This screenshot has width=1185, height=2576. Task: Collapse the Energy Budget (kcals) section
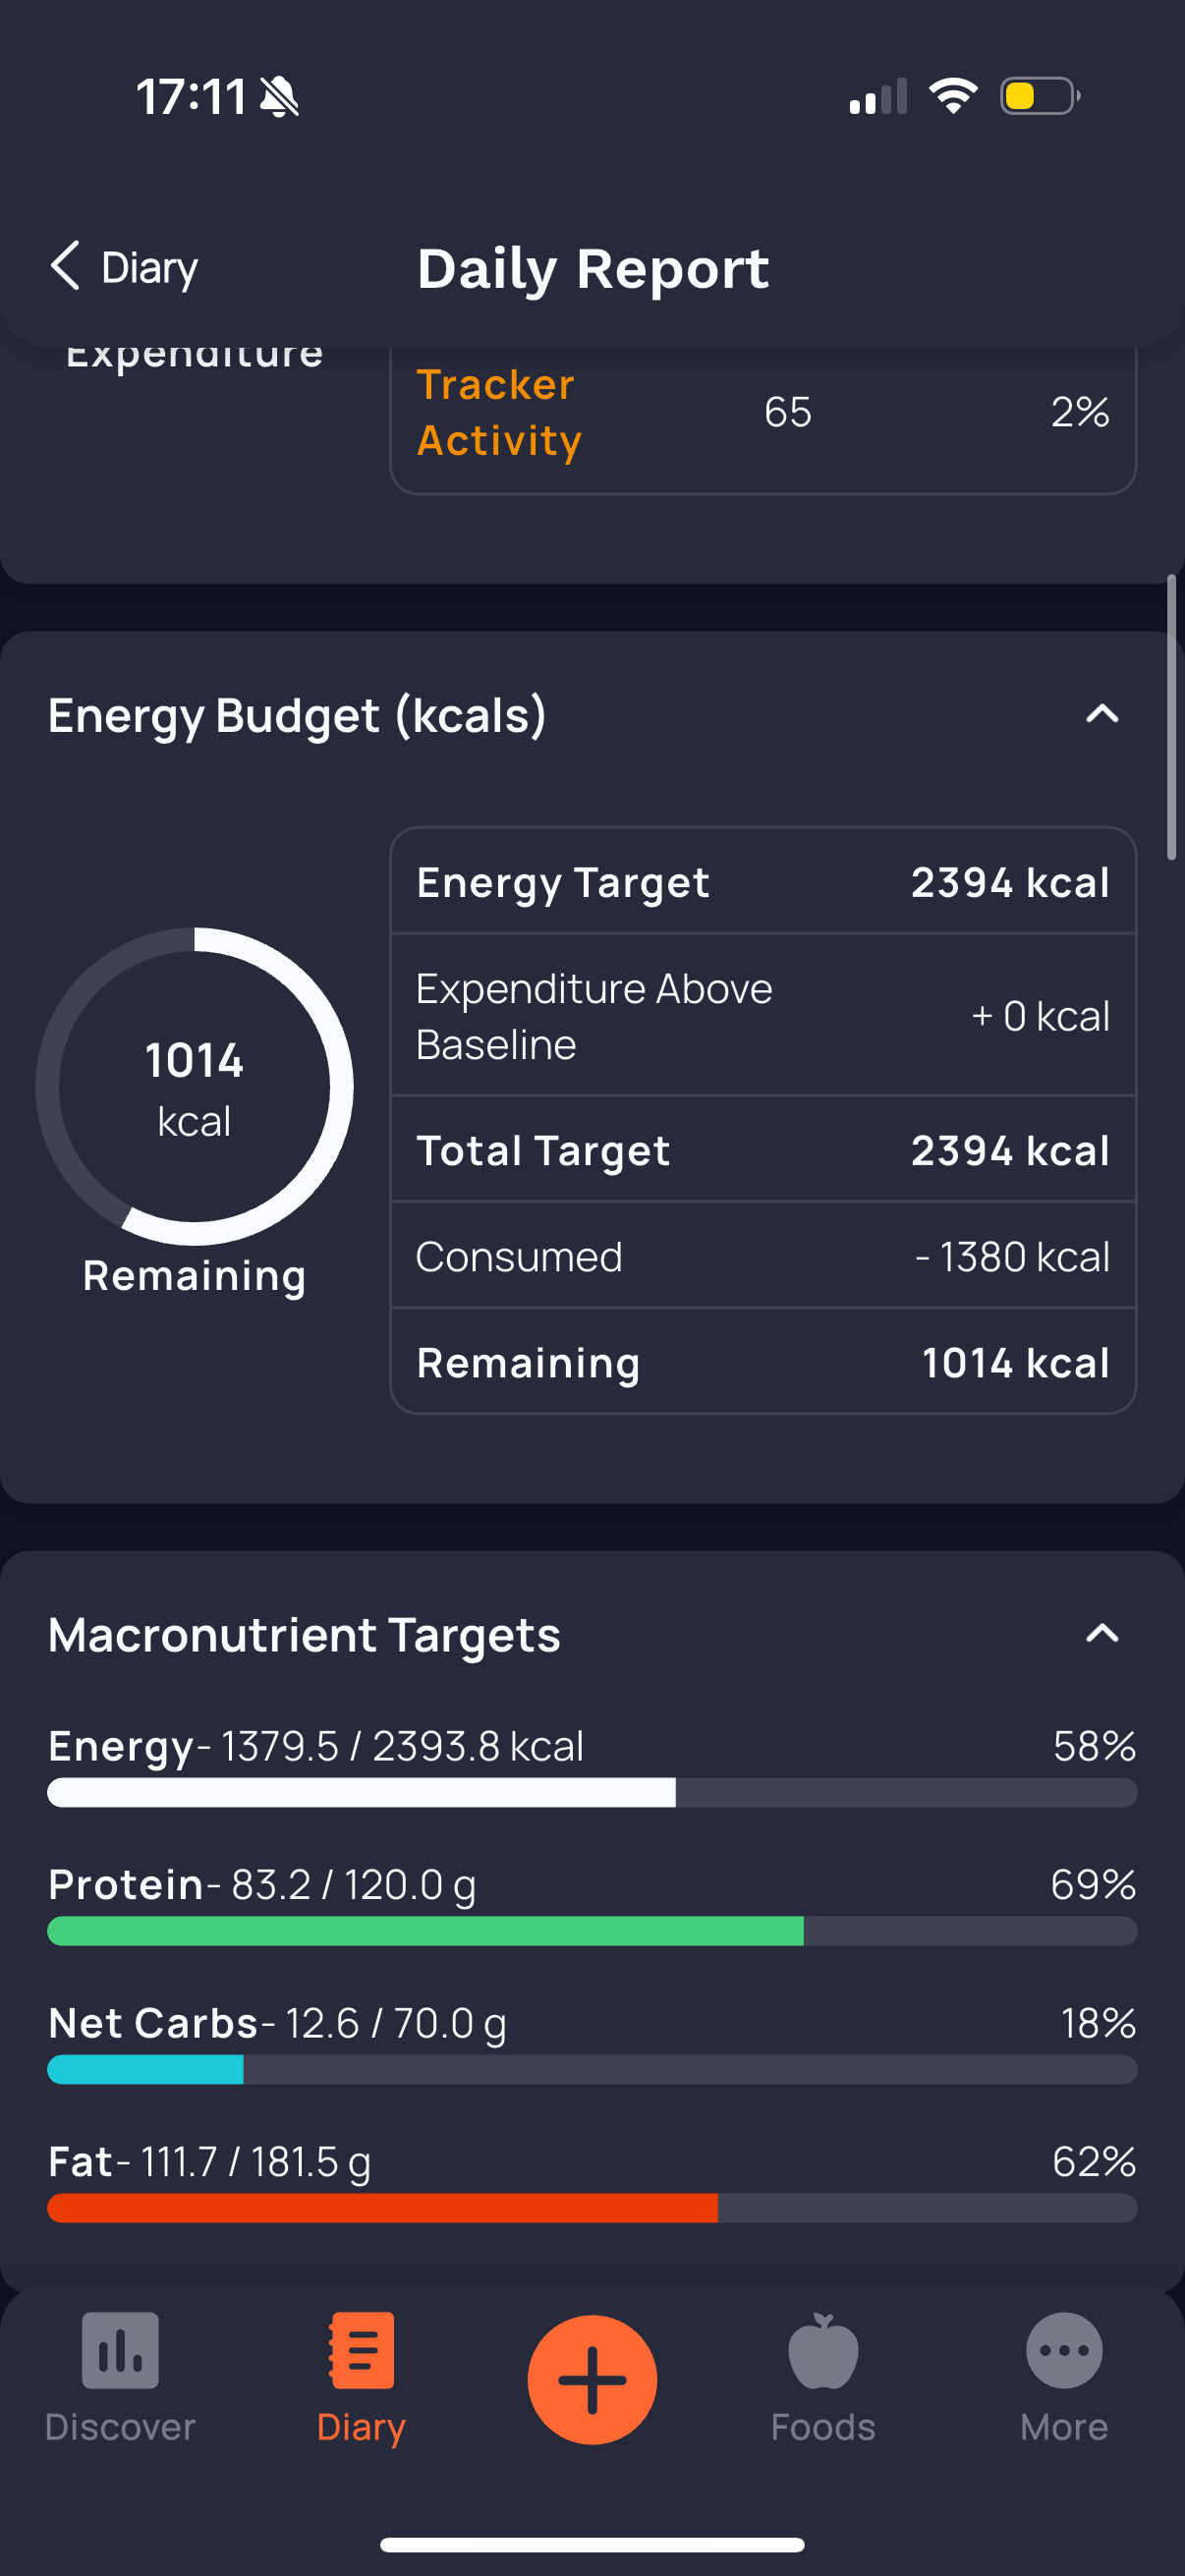[x=1102, y=714]
